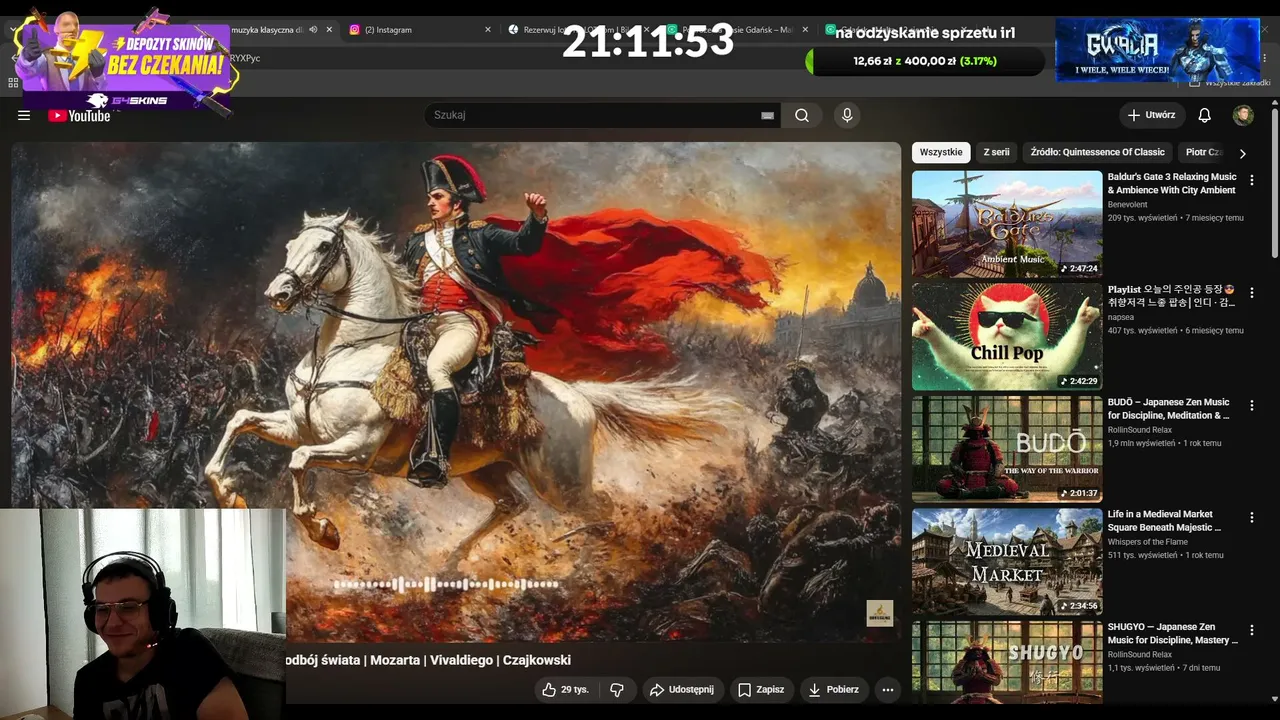
Task: Click the search magnifier button
Action: [x=802, y=115]
